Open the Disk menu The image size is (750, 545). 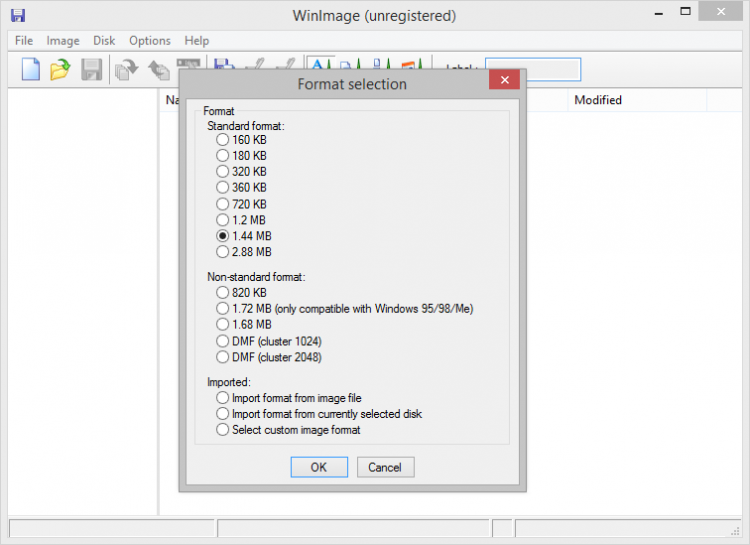tap(104, 41)
